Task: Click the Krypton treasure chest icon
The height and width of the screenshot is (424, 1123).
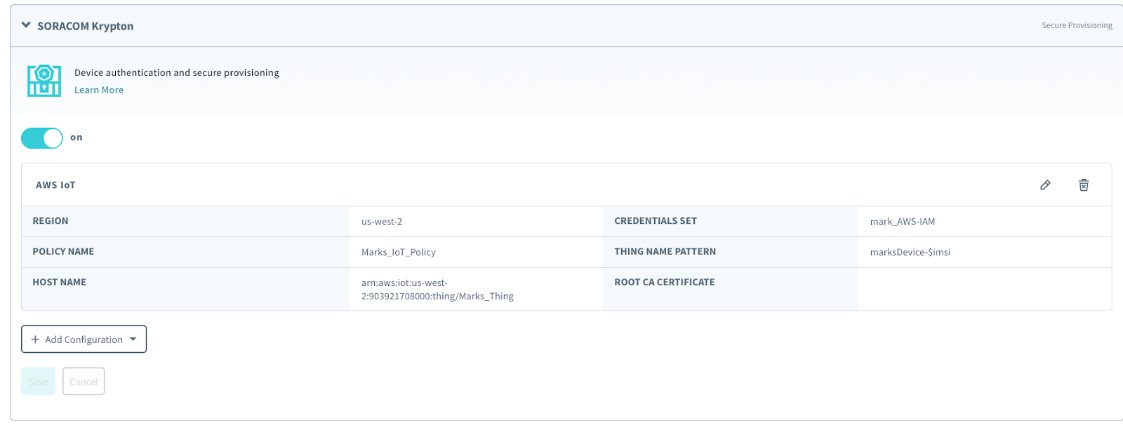Action: click(44, 80)
